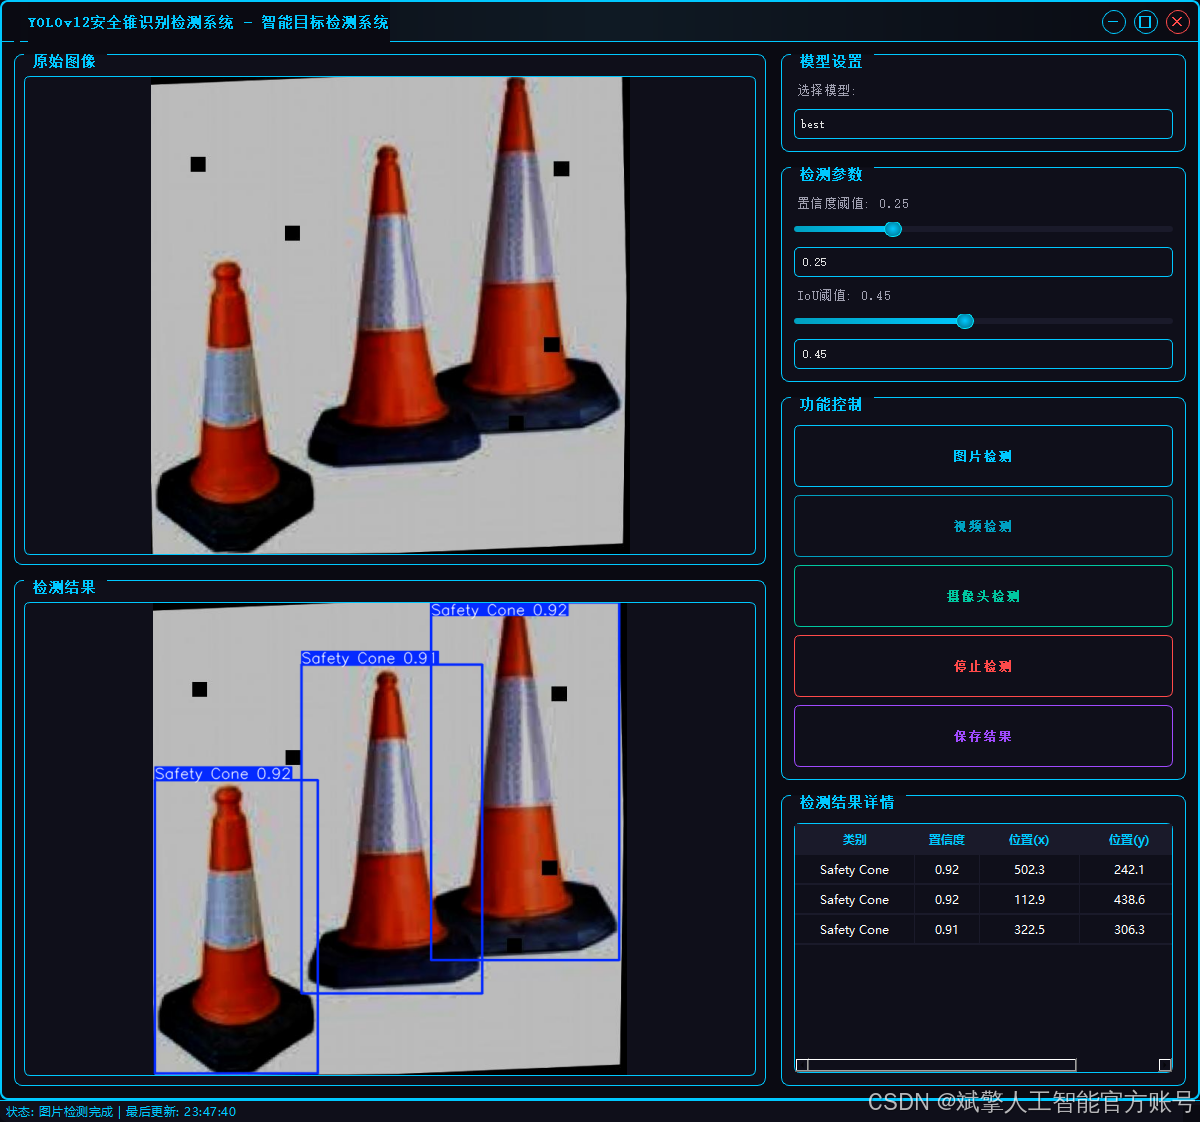Screen dimensions: 1200x1122
Task: Select the 位置(x) column header
Action: pos(1029,840)
